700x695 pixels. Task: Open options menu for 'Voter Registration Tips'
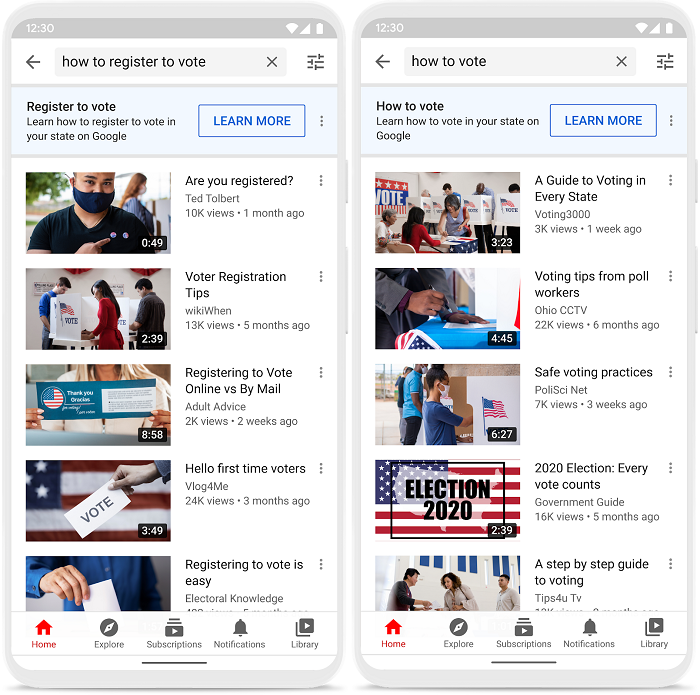pos(321,276)
